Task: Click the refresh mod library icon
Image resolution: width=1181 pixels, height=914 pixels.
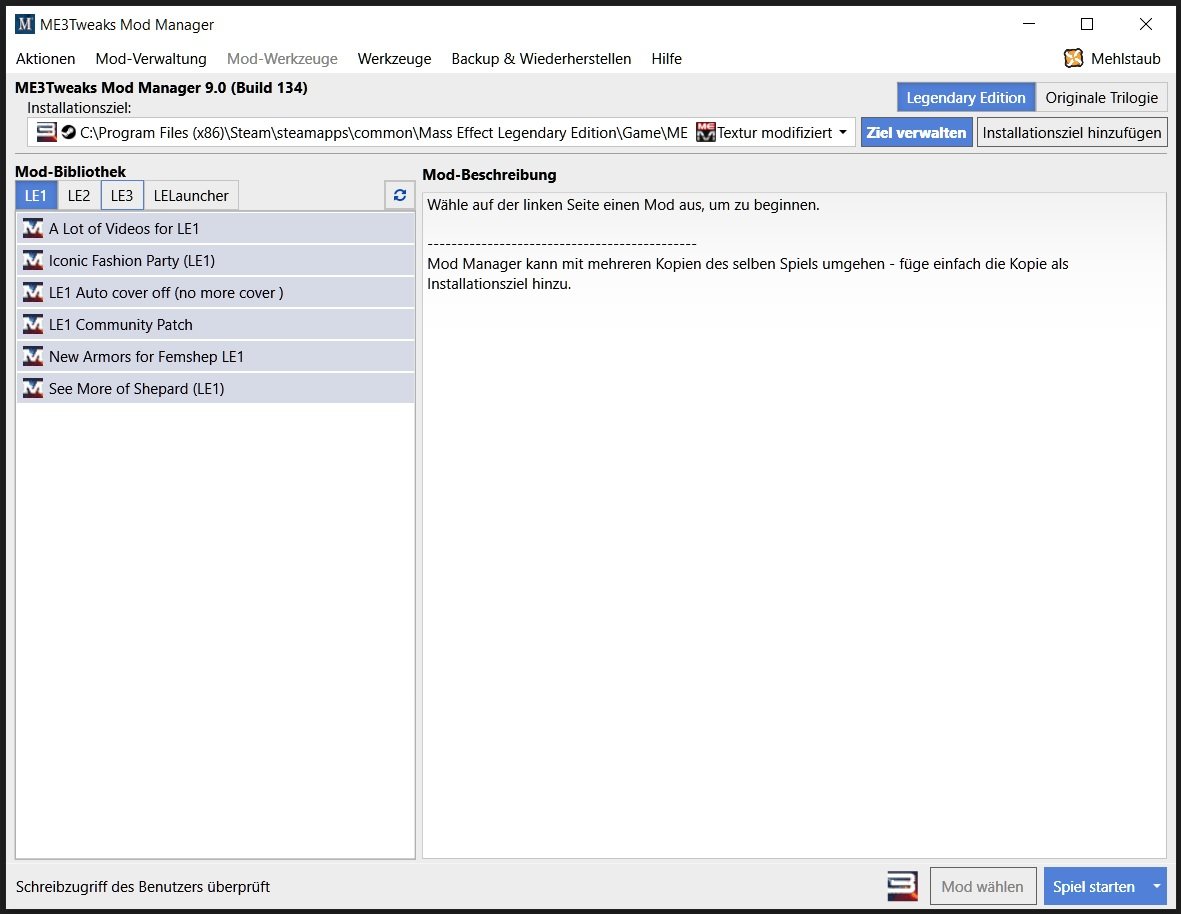Action: (x=399, y=196)
